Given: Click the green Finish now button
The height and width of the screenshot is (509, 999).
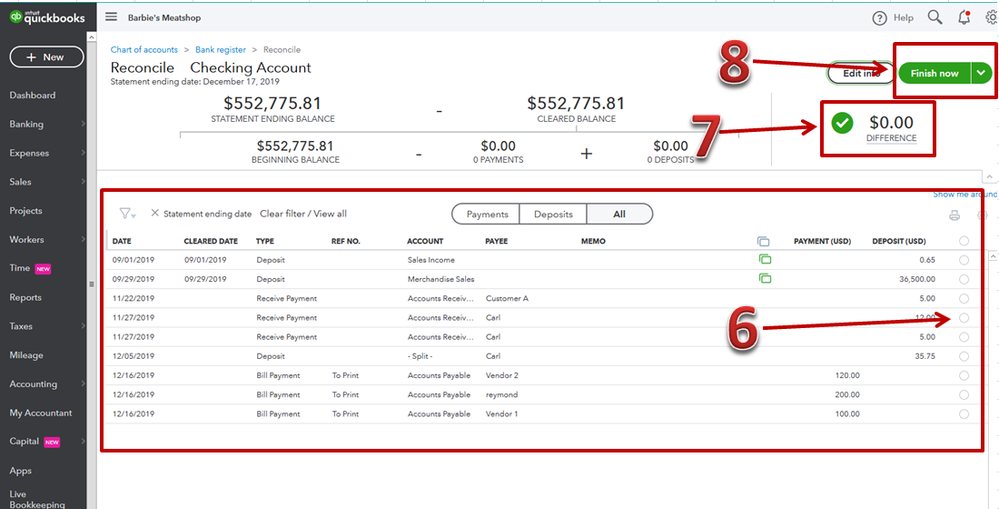Looking at the screenshot, I should (x=934, y=73).
